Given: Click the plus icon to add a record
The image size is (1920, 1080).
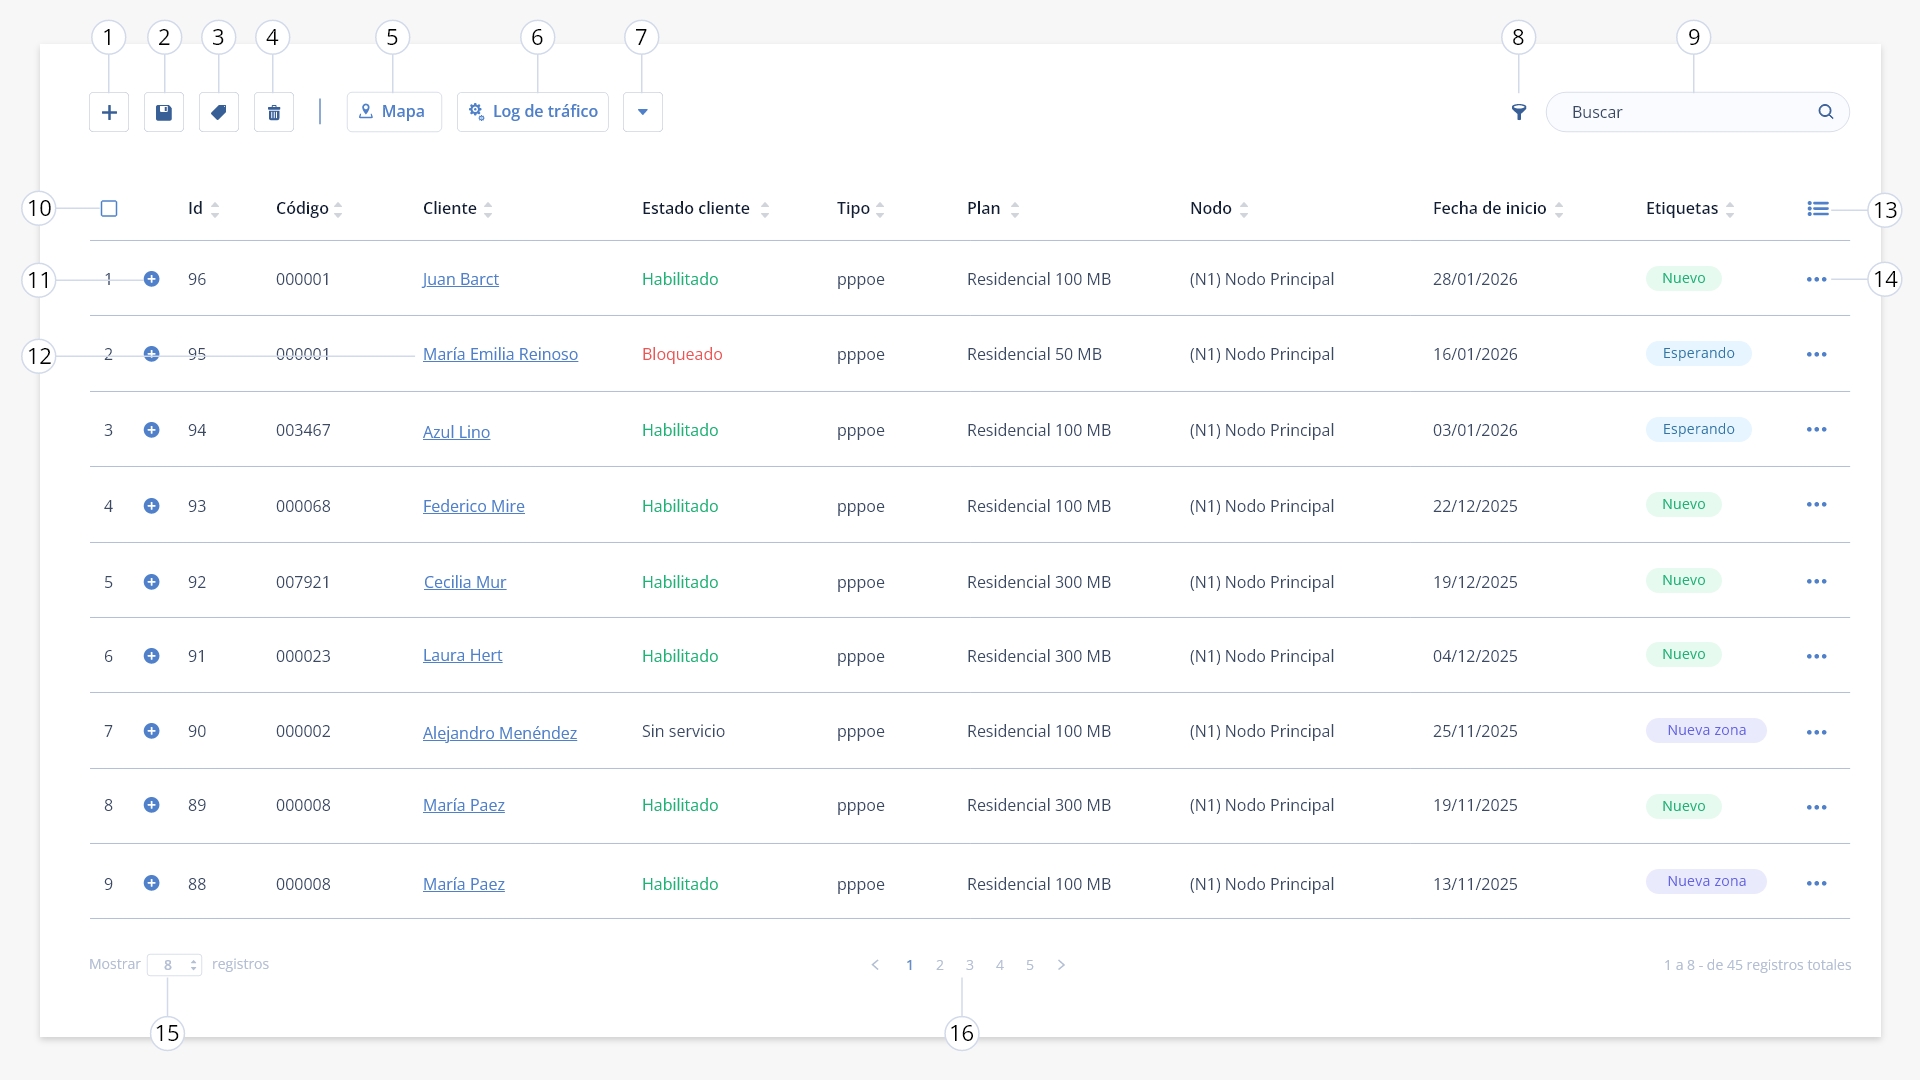Looking at the screenshot, I should click(x=109, y=112).
